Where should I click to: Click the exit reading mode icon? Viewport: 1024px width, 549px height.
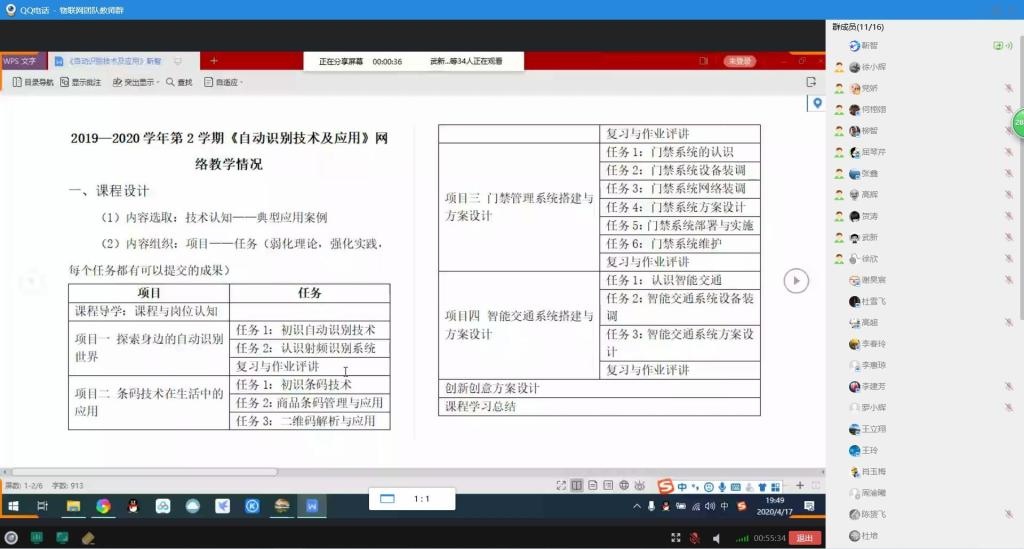[811, 82]
